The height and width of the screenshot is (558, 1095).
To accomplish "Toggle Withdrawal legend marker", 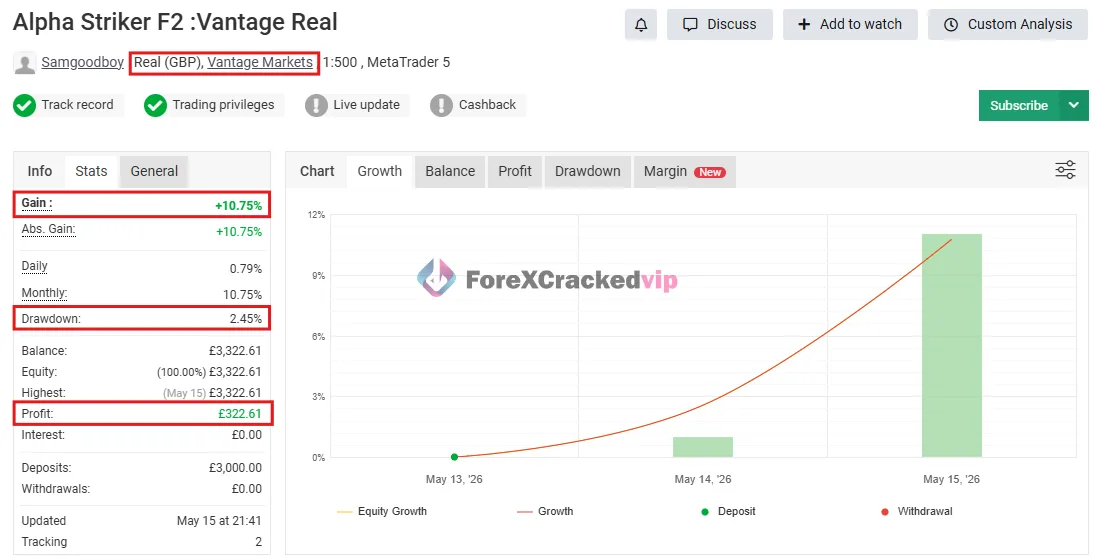I will (x=917, y=511).
